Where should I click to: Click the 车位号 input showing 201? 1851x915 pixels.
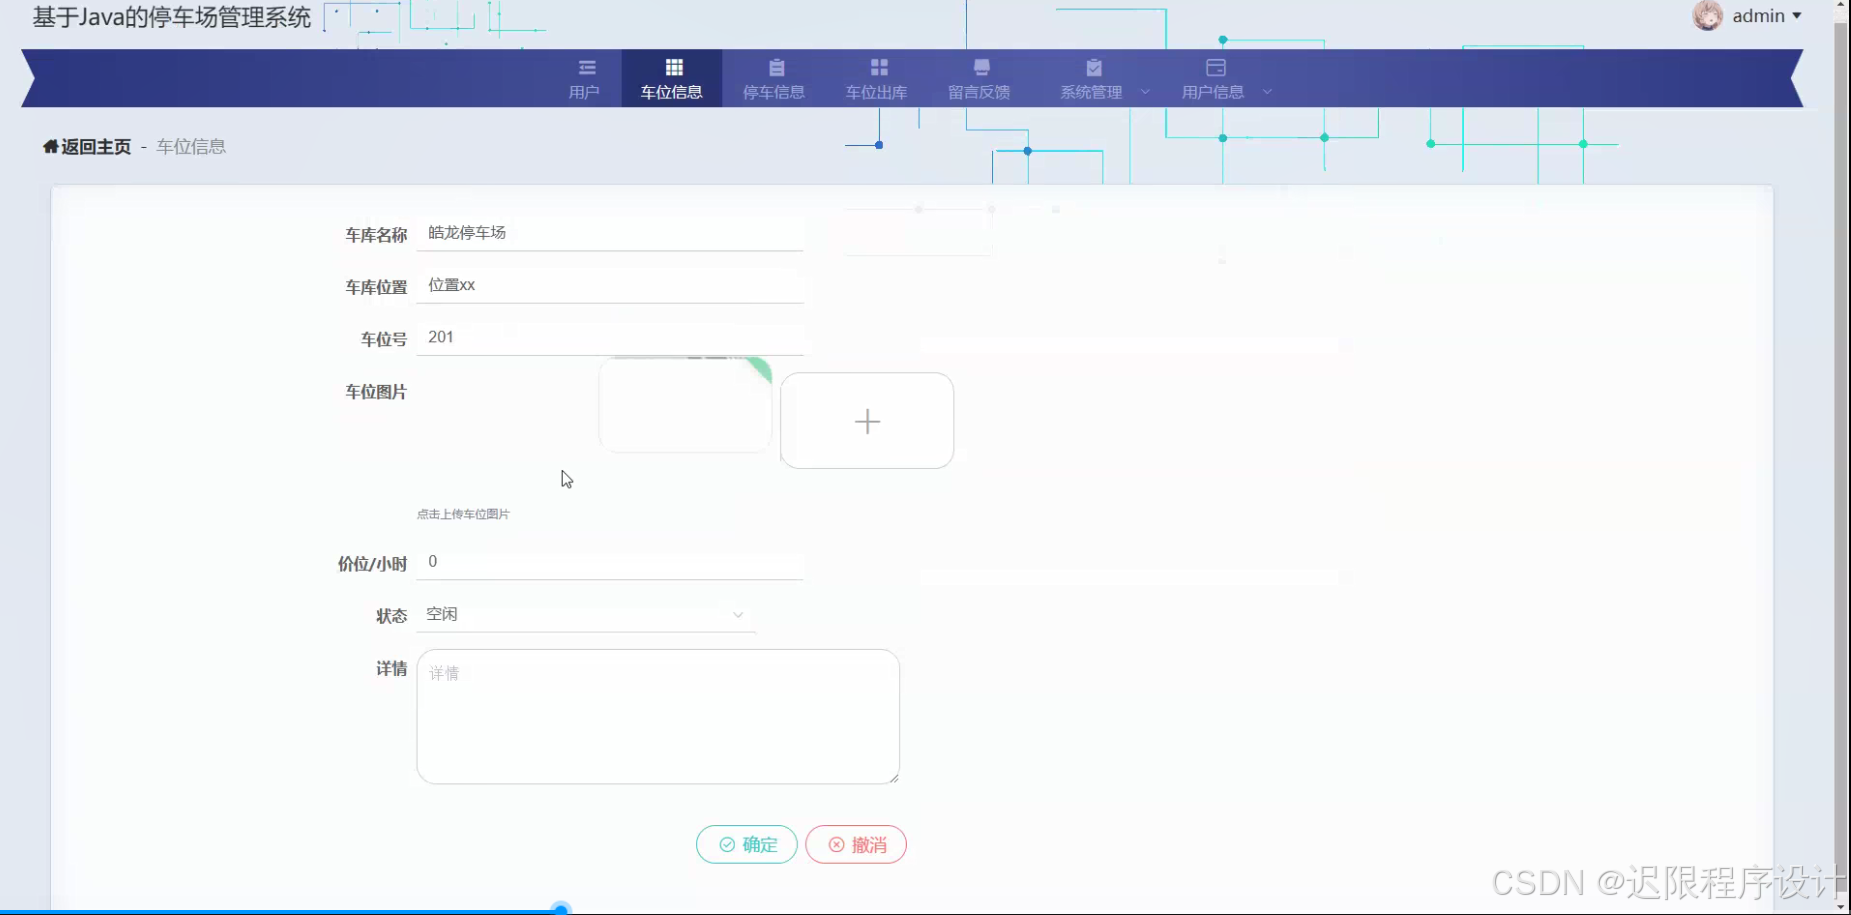610,337
